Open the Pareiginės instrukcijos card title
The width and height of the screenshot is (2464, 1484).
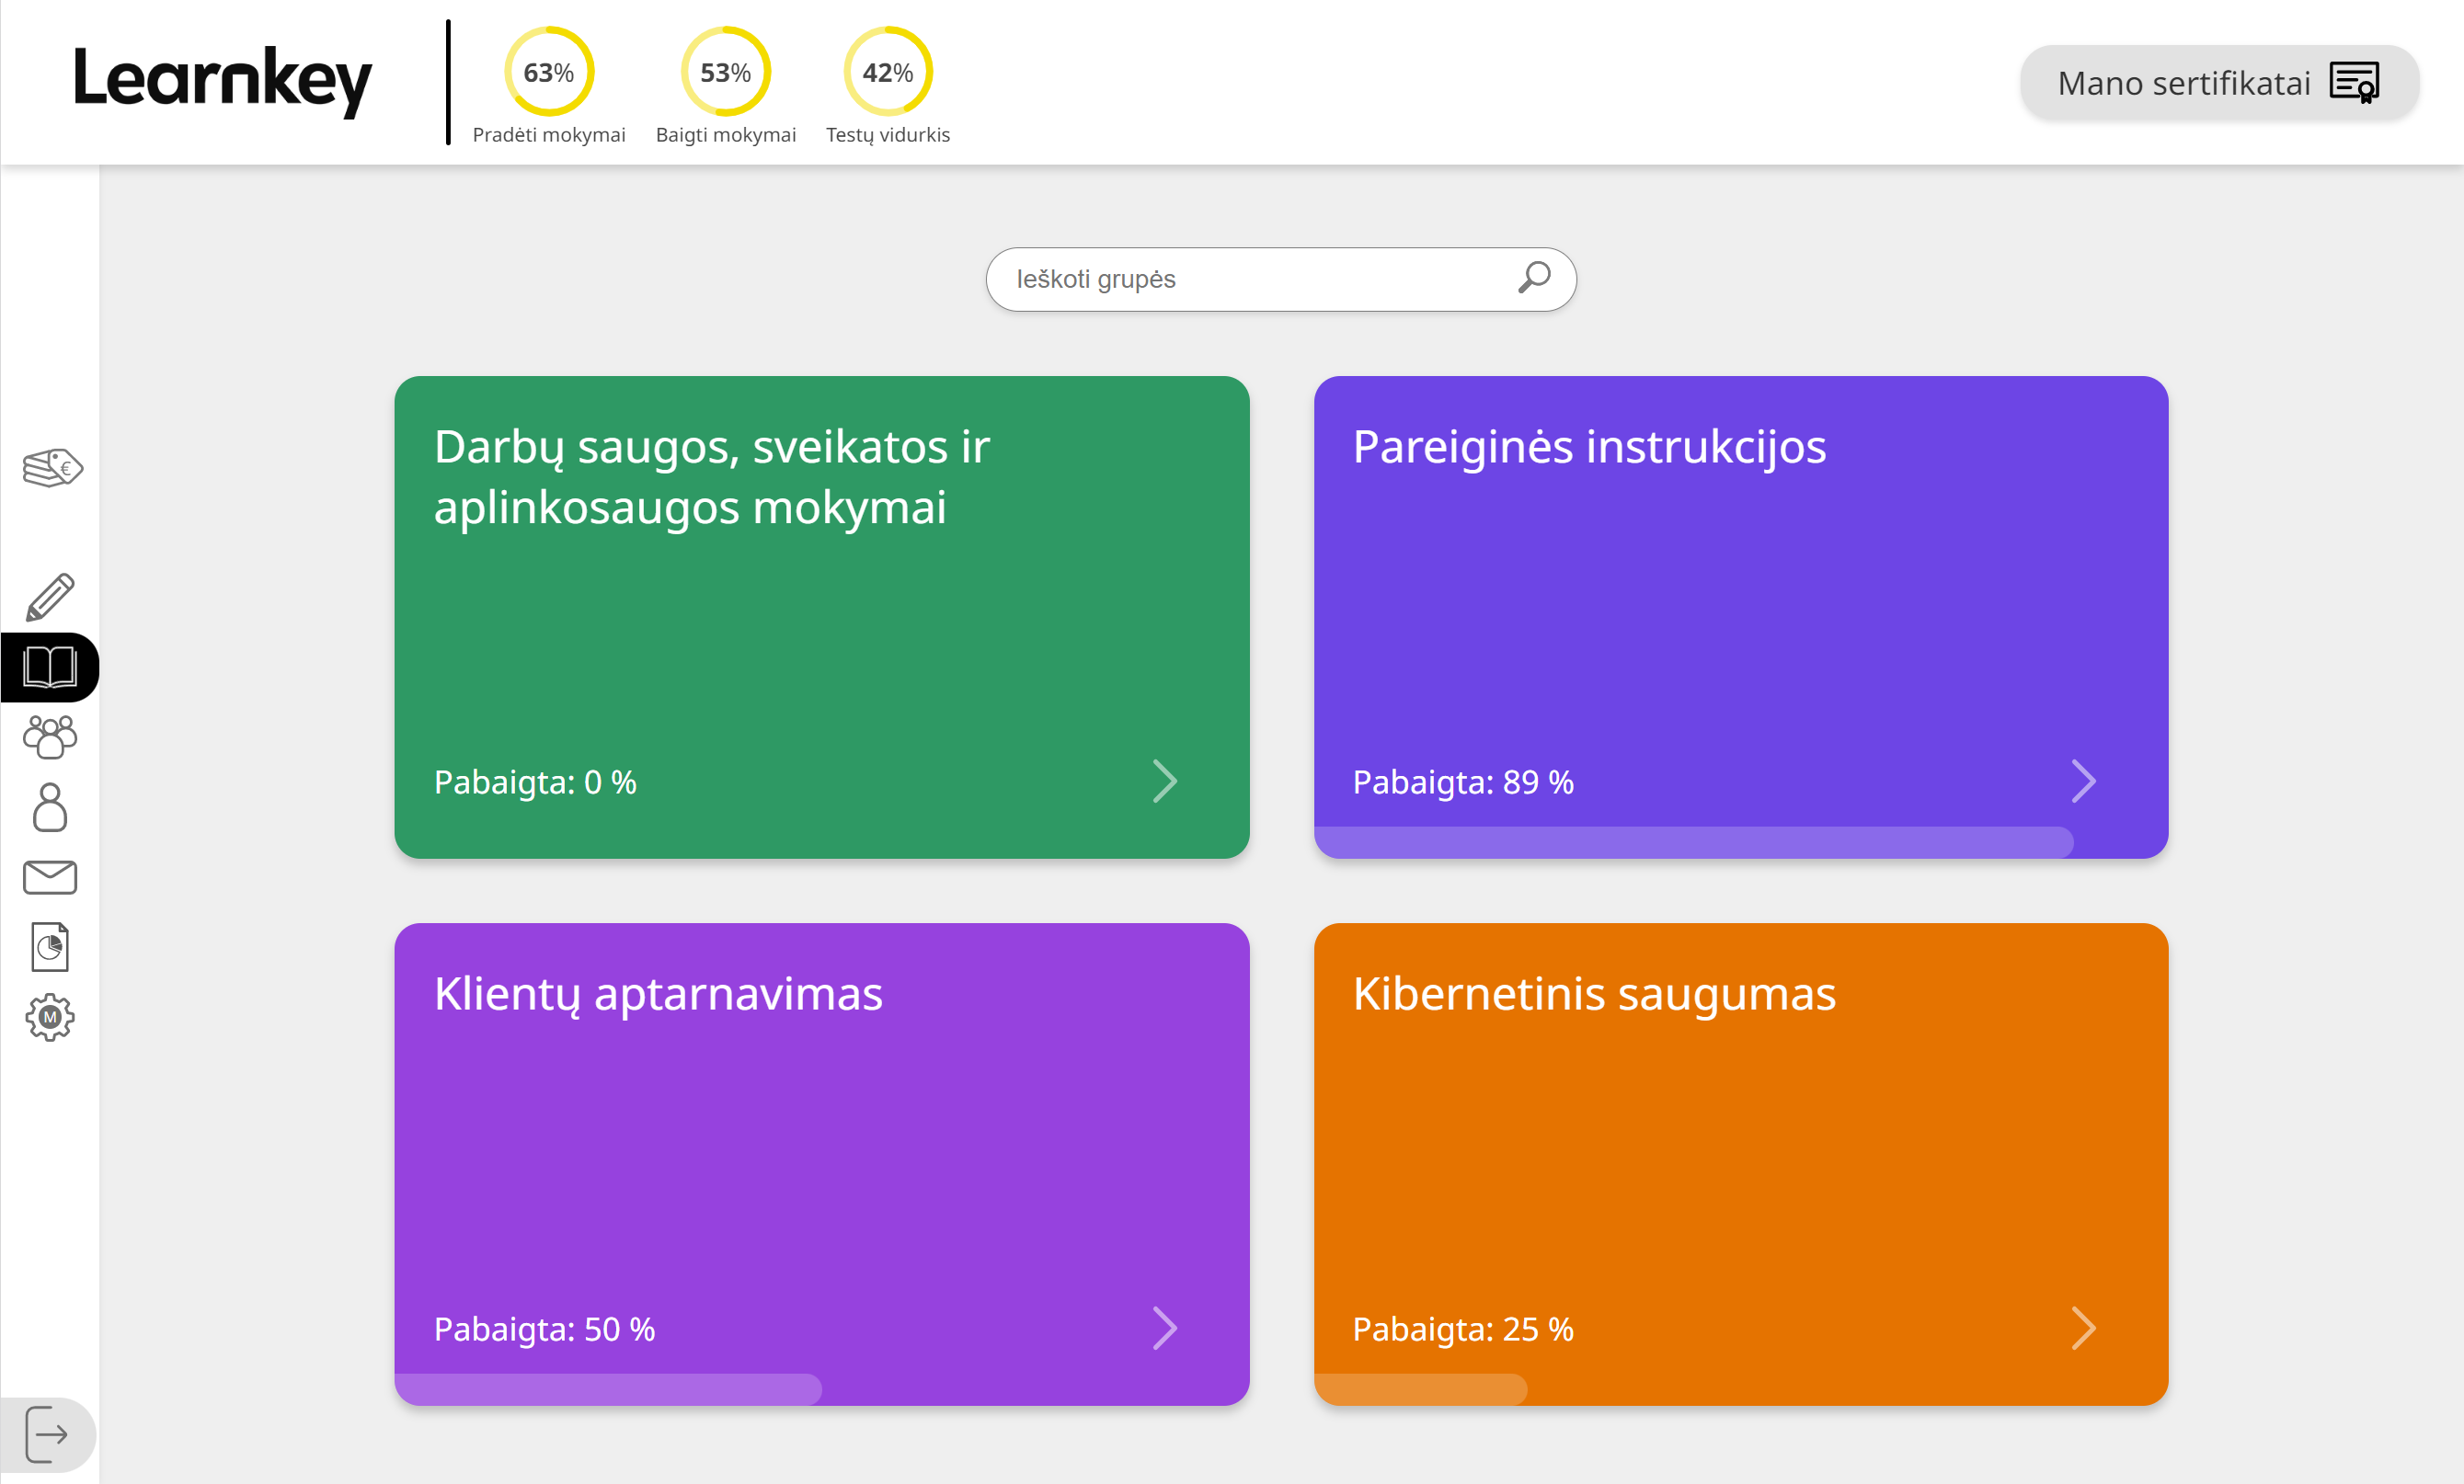(1589, 446)
